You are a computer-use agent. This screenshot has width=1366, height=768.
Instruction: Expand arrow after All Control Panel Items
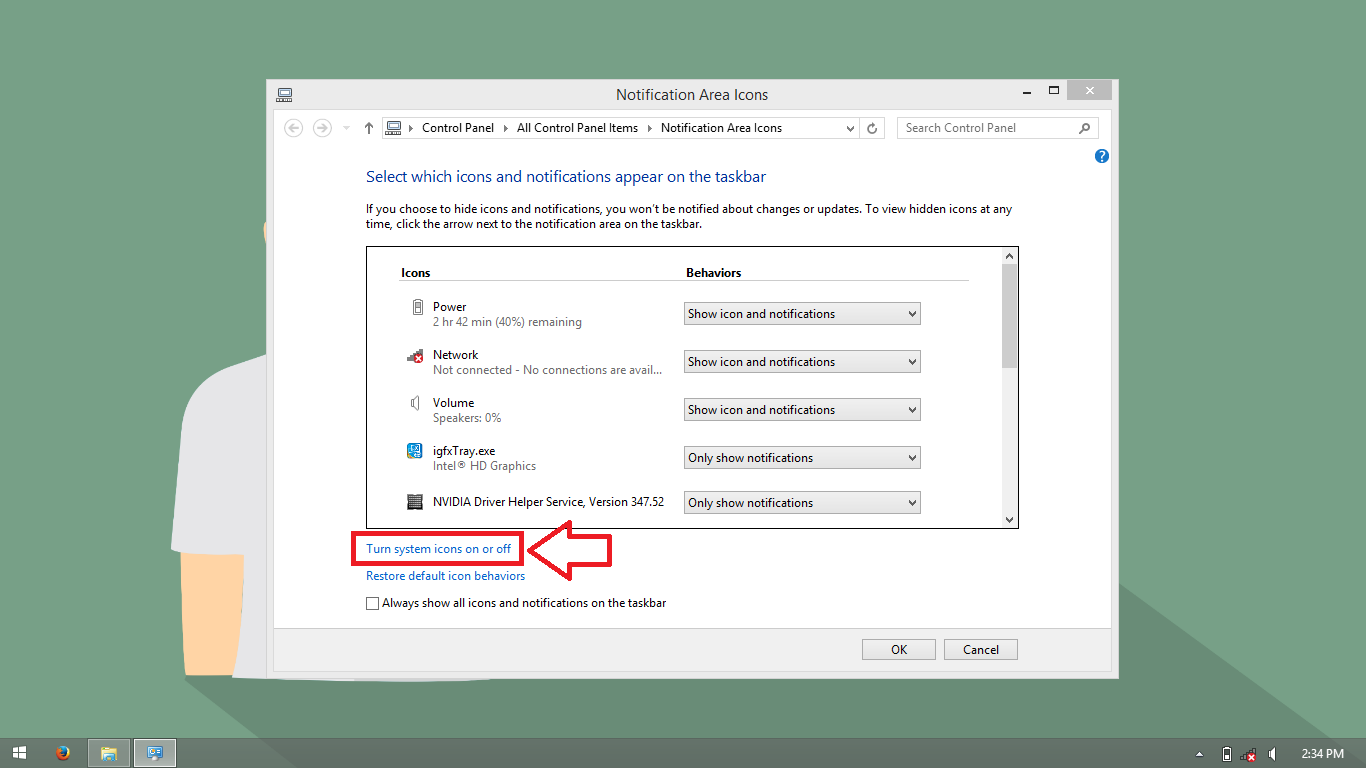[x=650, y=128]
